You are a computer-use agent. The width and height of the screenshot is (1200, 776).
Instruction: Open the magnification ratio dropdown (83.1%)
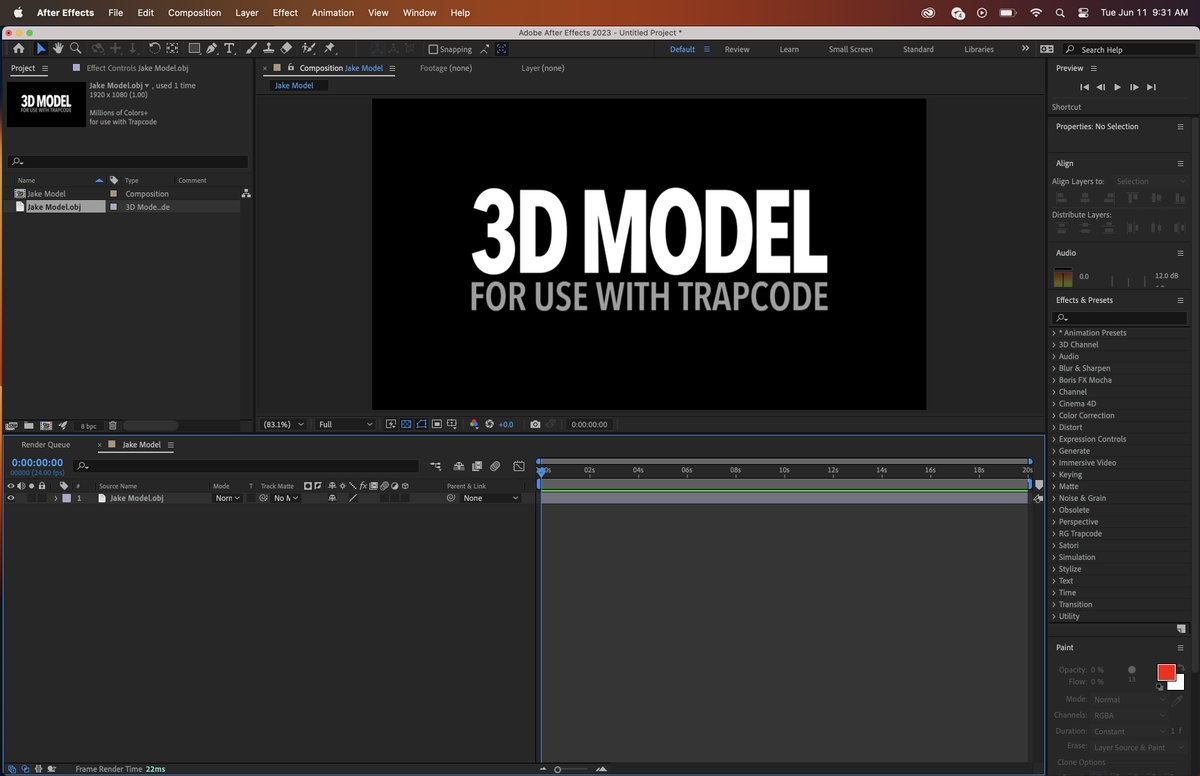click(x=283, y=424)
